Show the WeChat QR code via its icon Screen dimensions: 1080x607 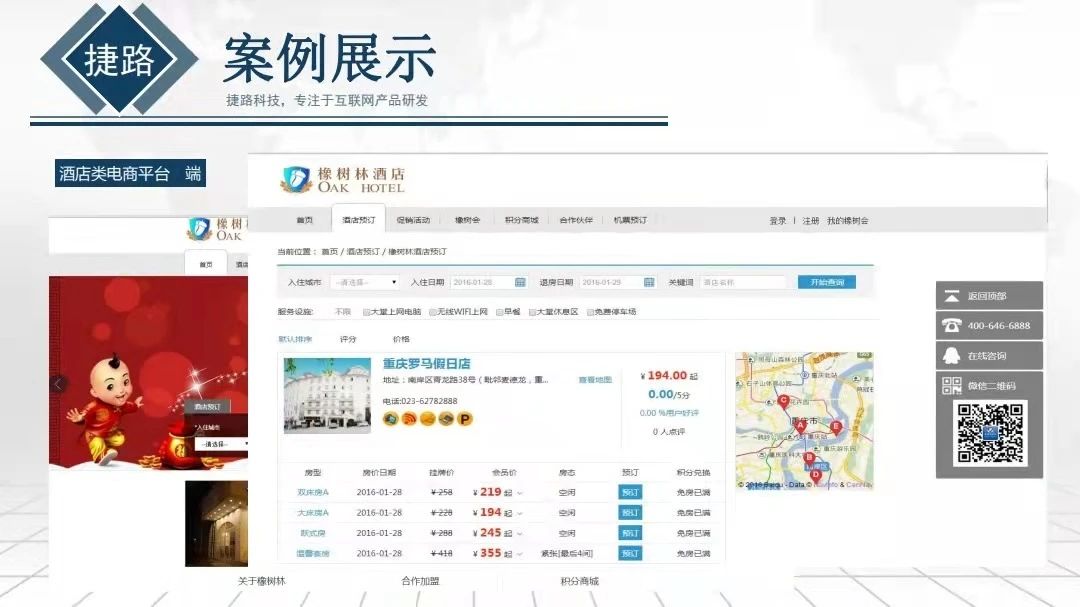[x=953, y=384]
